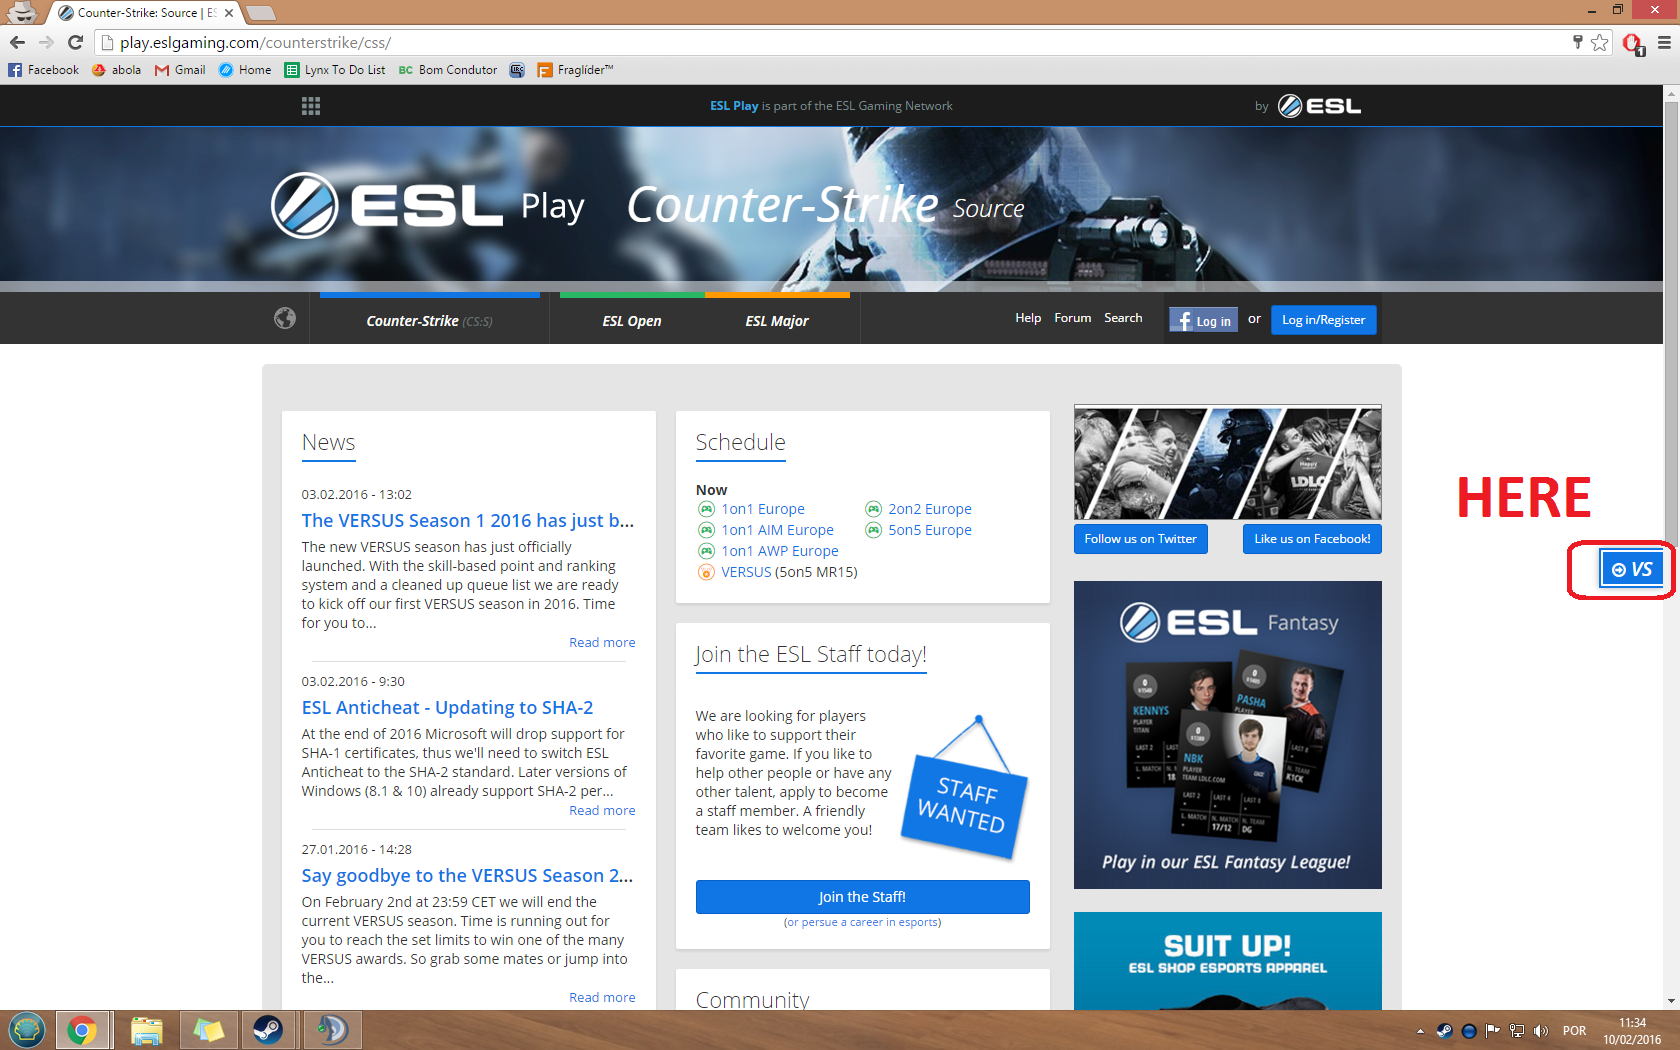Read more of the VERSUS Season 1 article
The height and width of the screenshot is (1050, 1680).
tap(602, 643)
